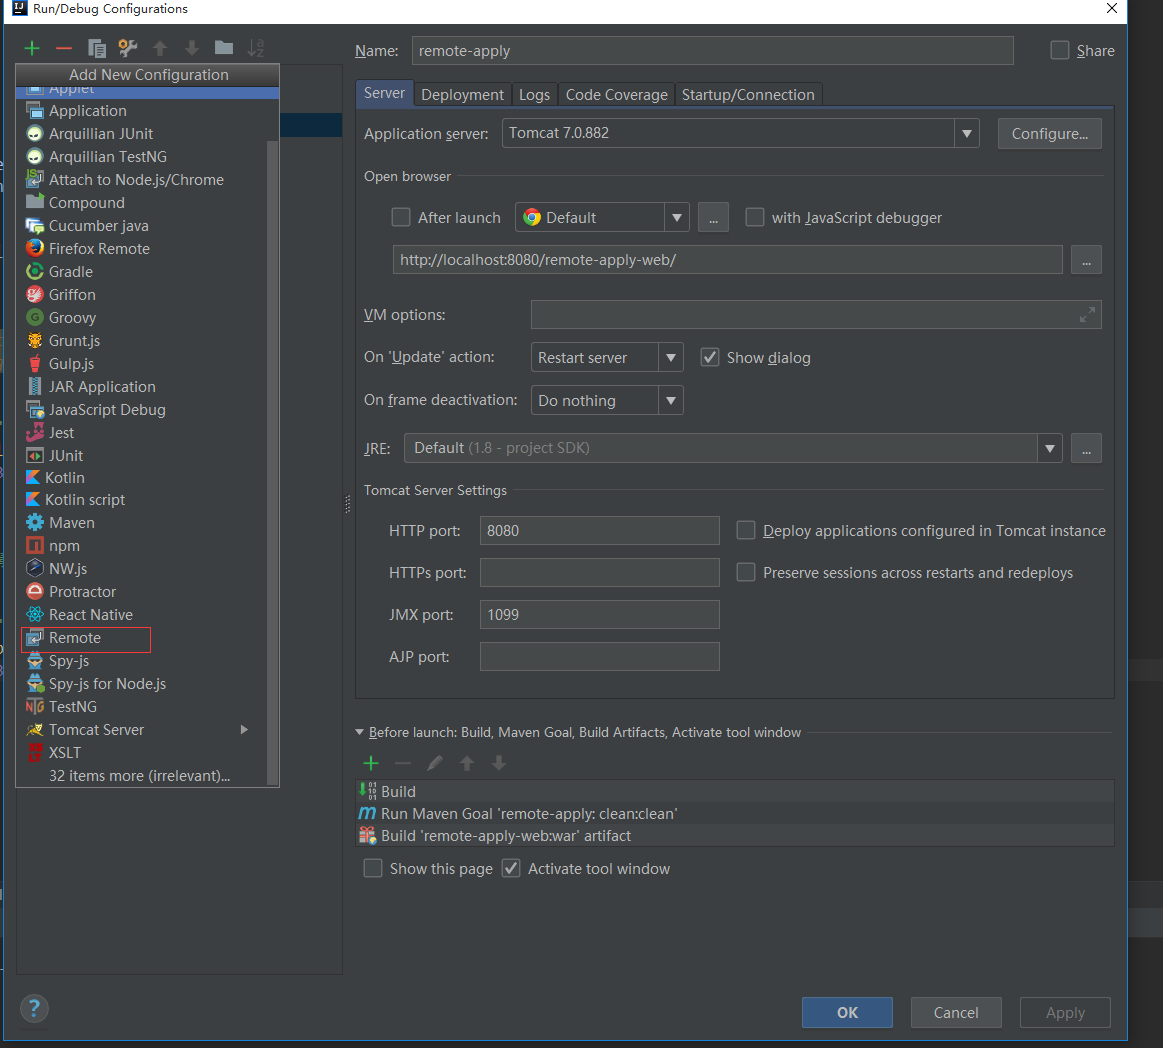Viewport: 1163px width, 1048px height.
Task: Select Run Maven Goal 'remote-apply: clean:clean' task
Action: pos(735,814)
